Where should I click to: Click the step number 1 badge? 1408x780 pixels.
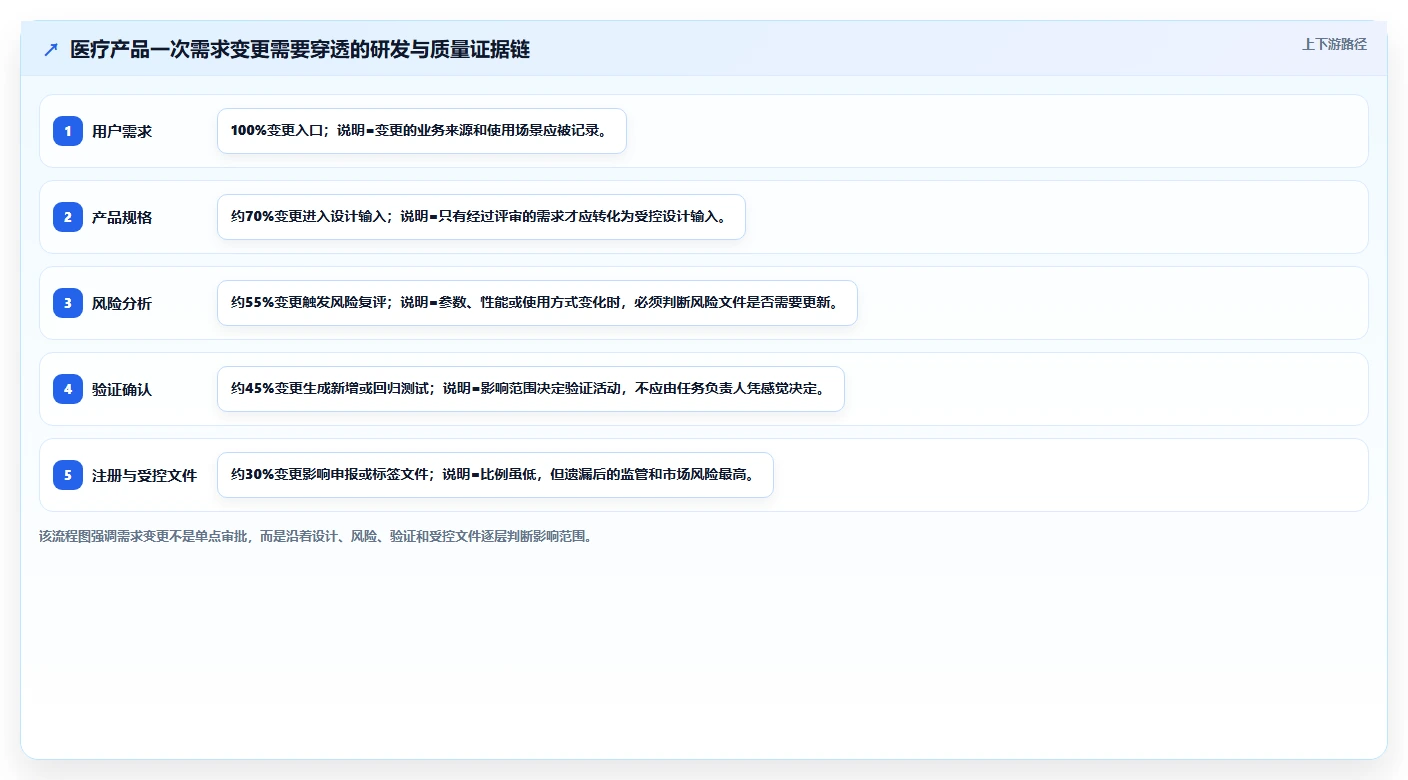(68, 131)
